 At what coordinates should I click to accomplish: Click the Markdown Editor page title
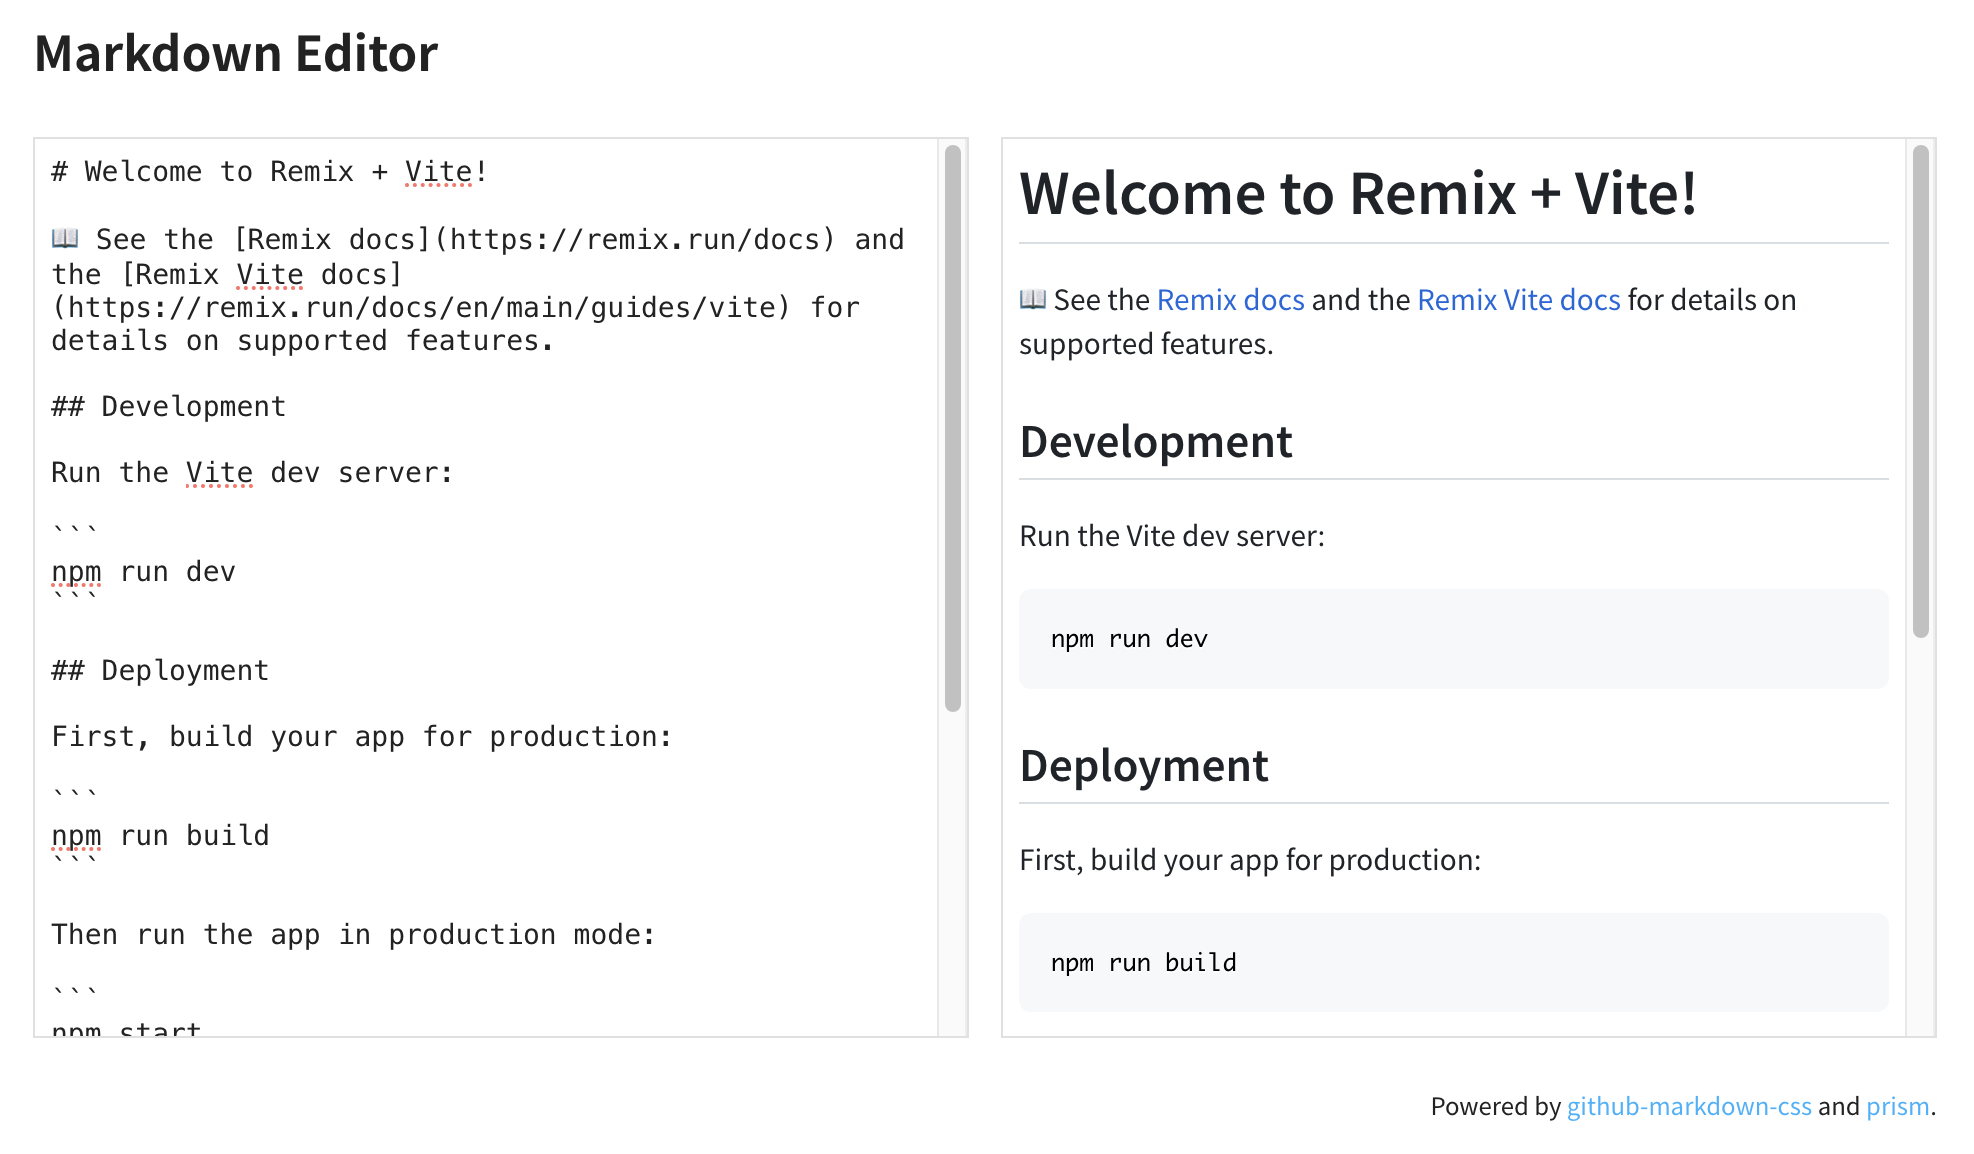point(236,54)
